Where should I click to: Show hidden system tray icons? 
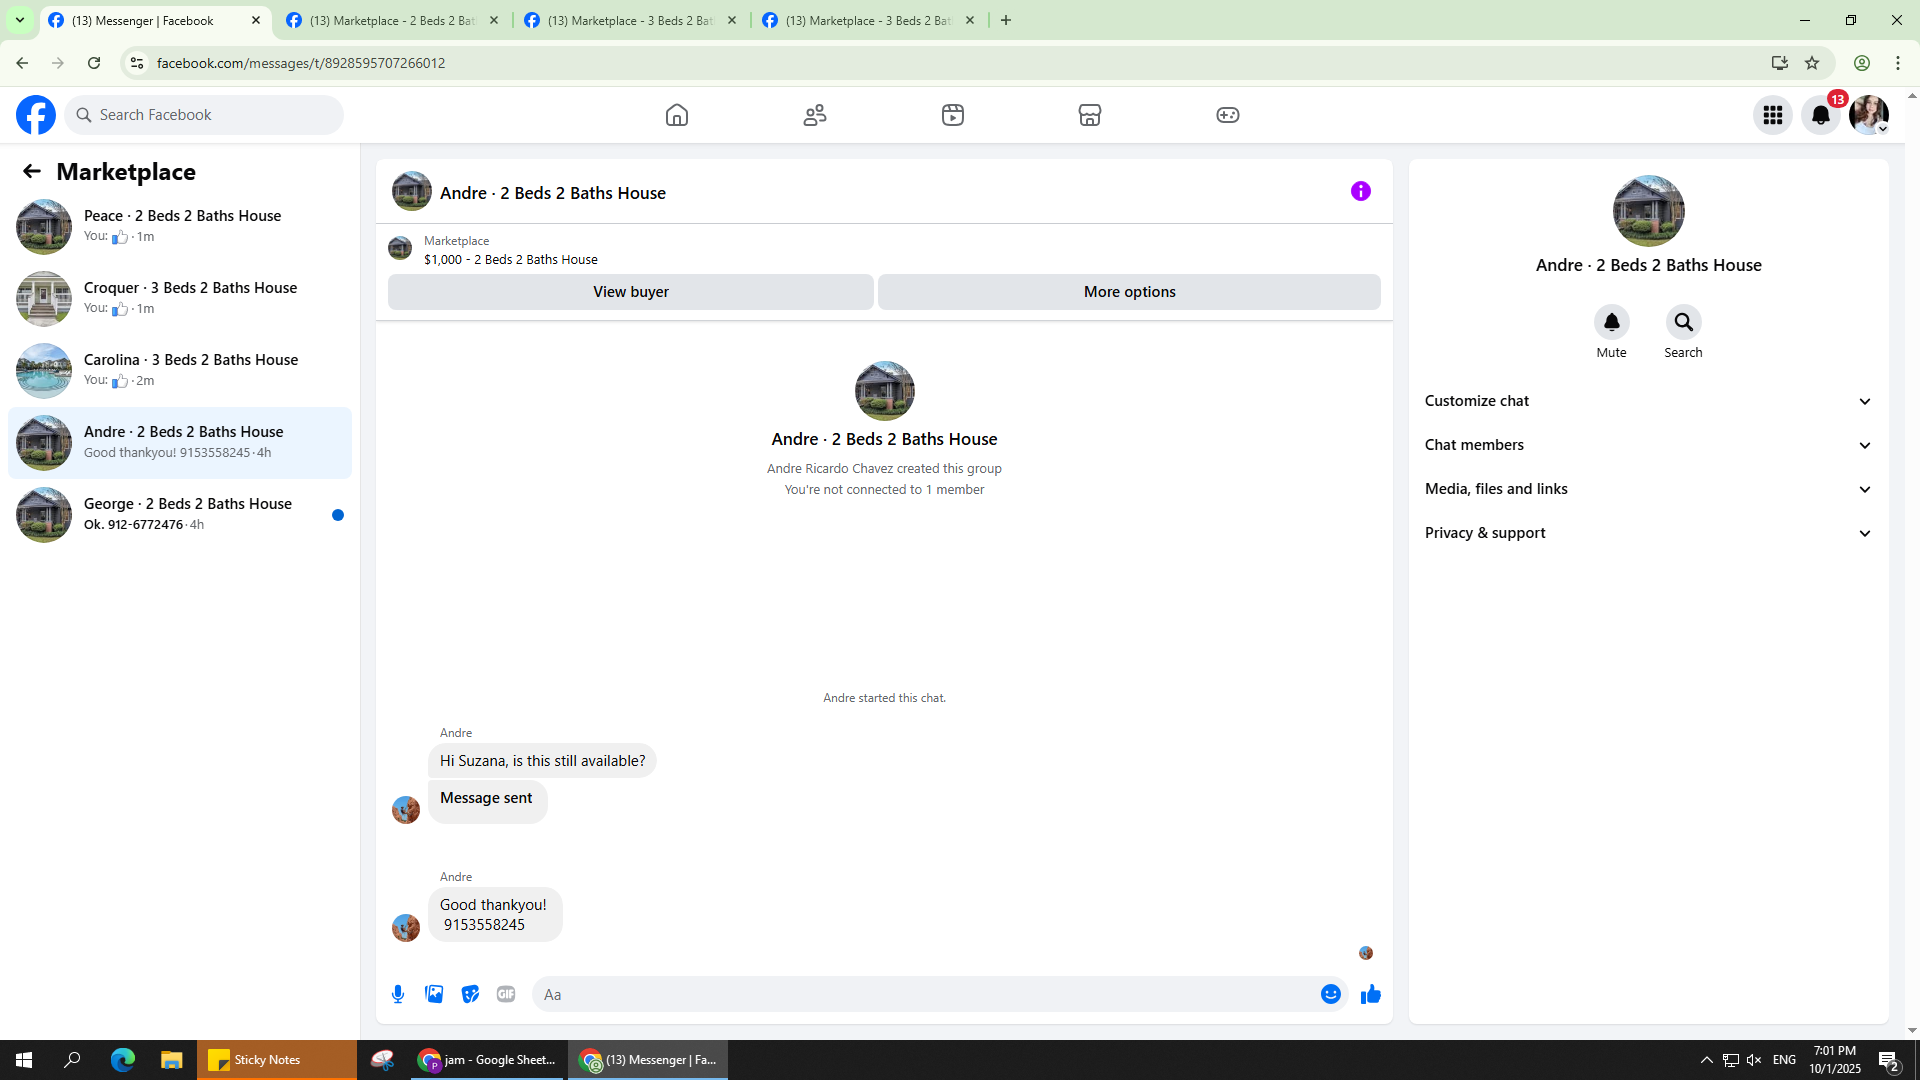pos(1707,1060)
